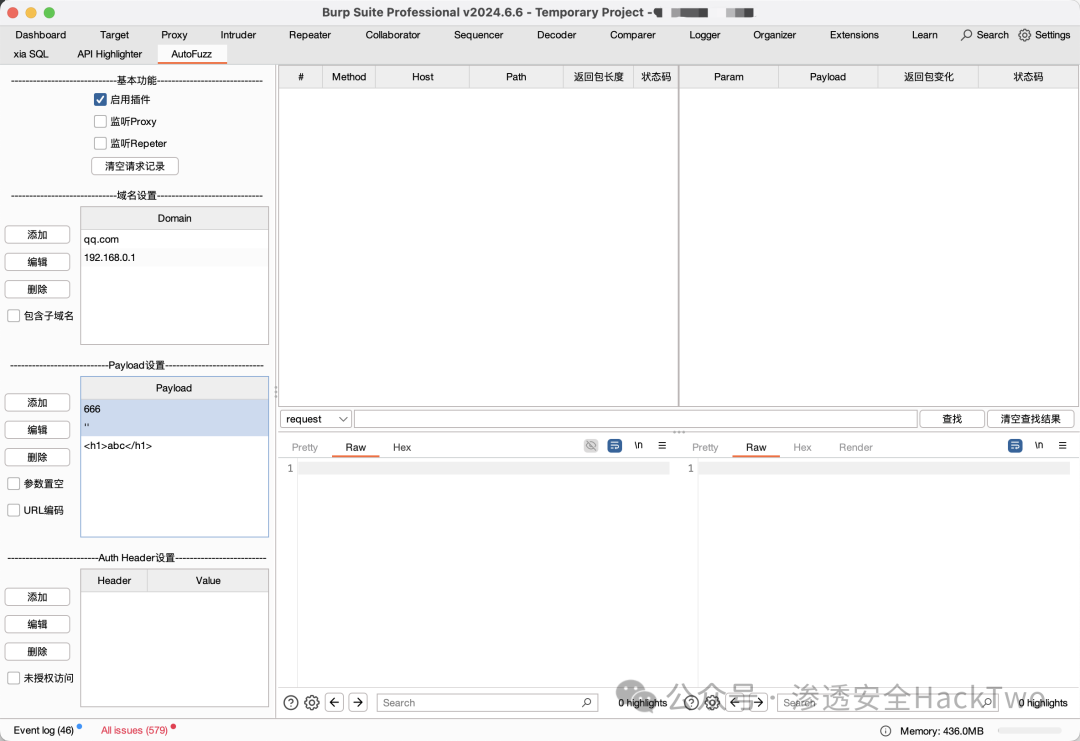The width and height of the screenshot is (1080, 741).
Task: Open the Intruder tab
Action: pos(238,34)
